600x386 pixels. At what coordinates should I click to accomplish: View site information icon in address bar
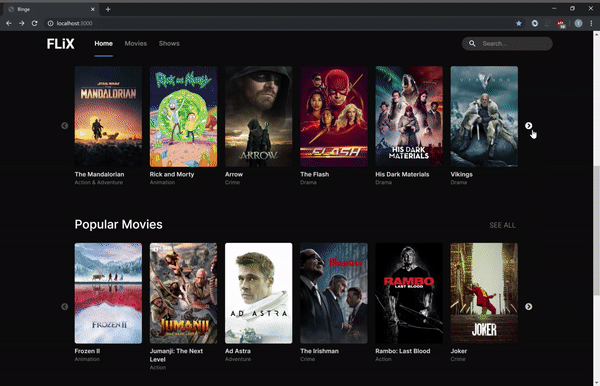tap(50, 23)
